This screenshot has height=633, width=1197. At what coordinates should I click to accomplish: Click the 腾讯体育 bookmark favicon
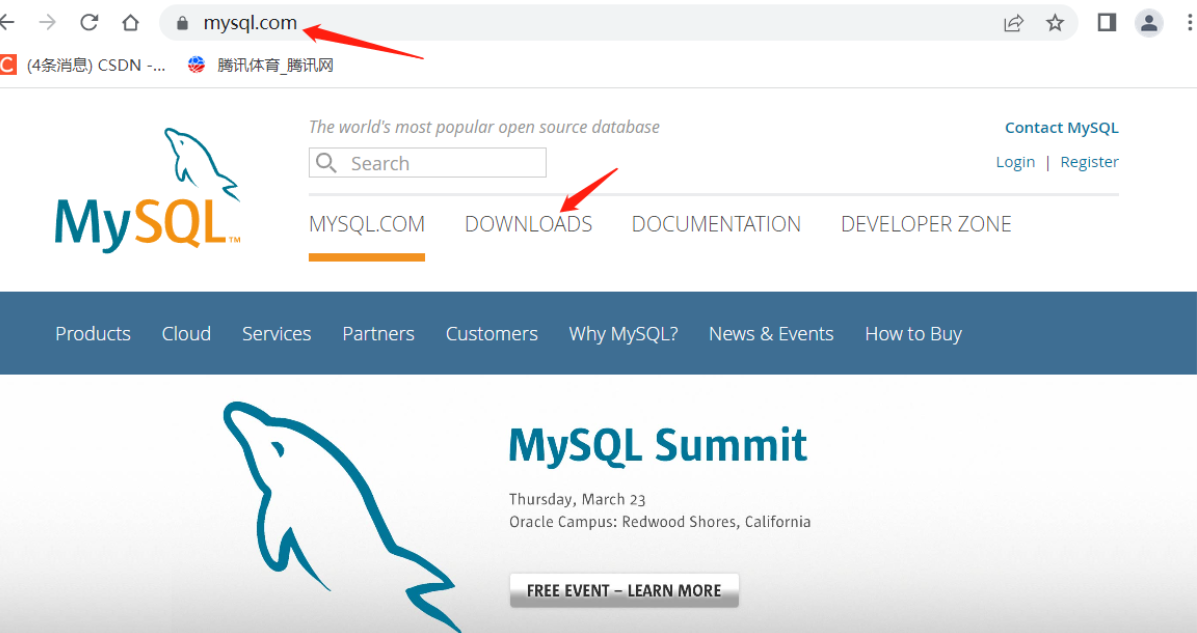(x=197, y=65)
